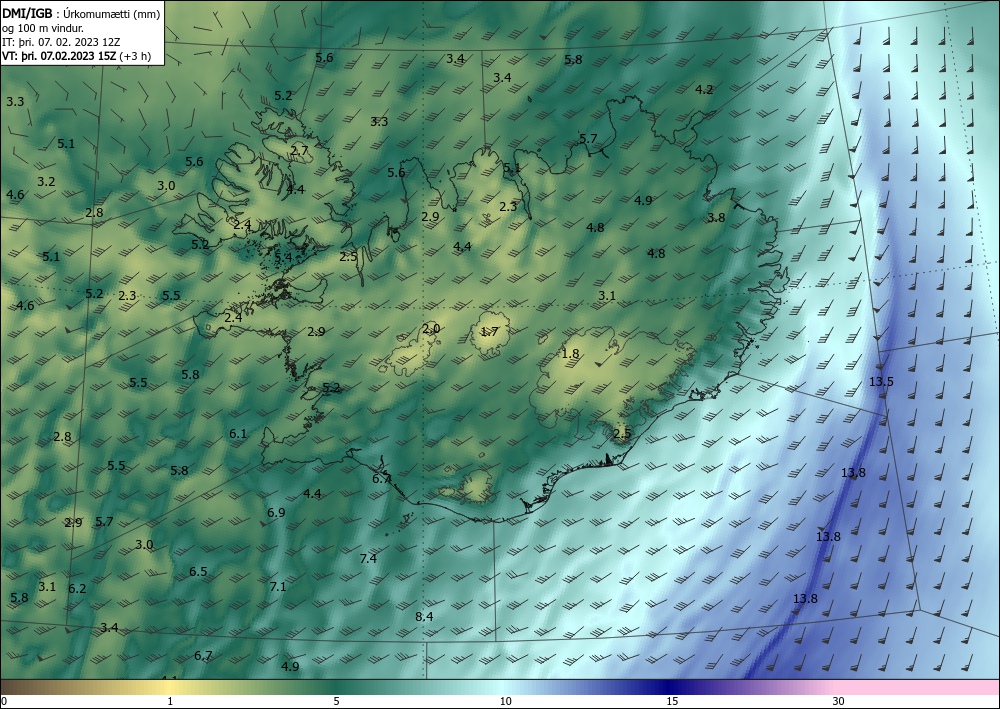
Task: Click the 7.1 value on the map
Action: [x=278, y=587]
